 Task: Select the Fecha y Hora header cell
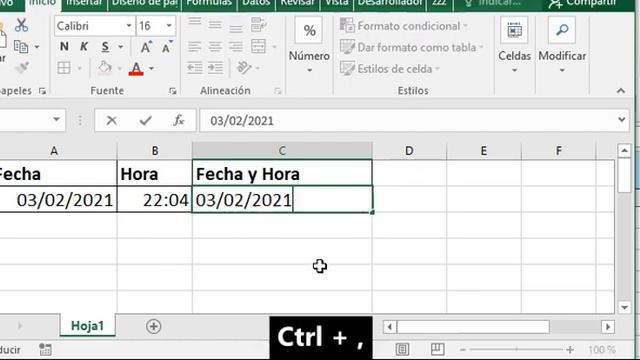coord(282,174)
